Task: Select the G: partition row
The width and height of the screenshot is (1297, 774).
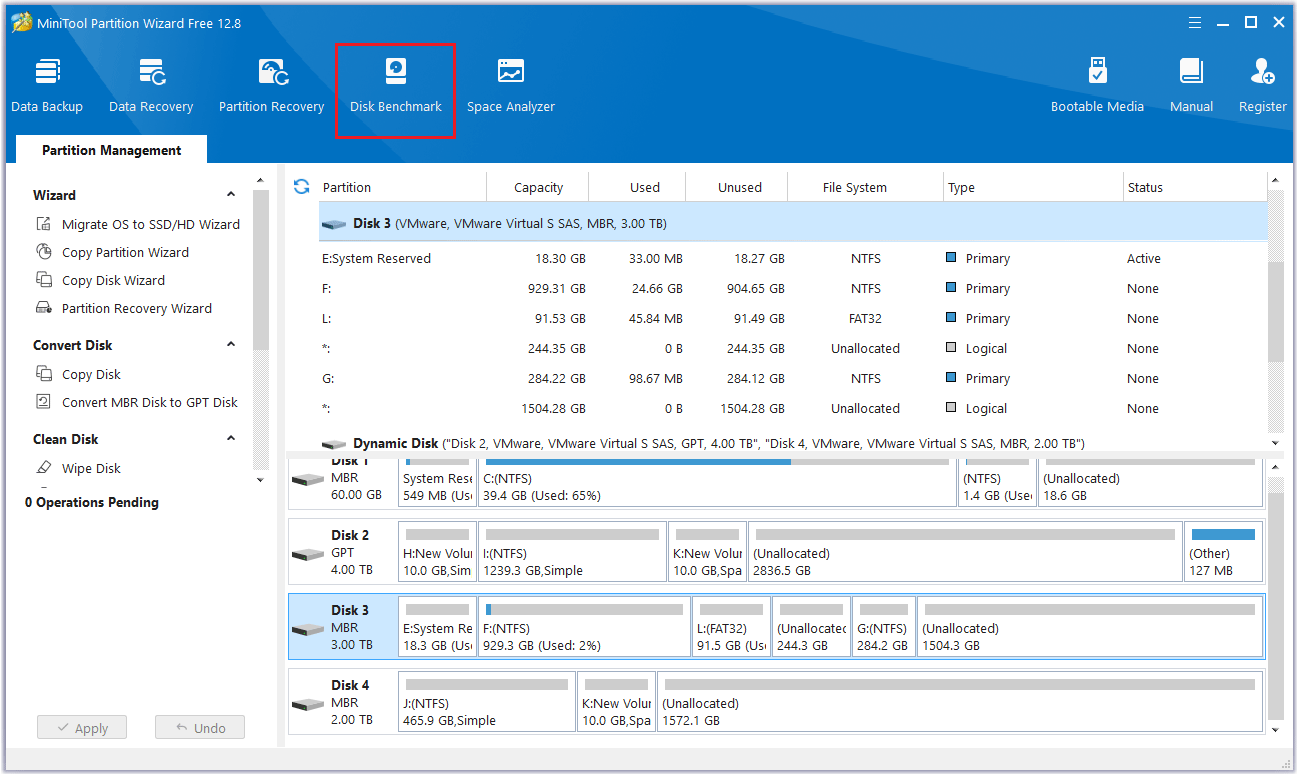Action: pyautogui.click(x=792, y=378)
